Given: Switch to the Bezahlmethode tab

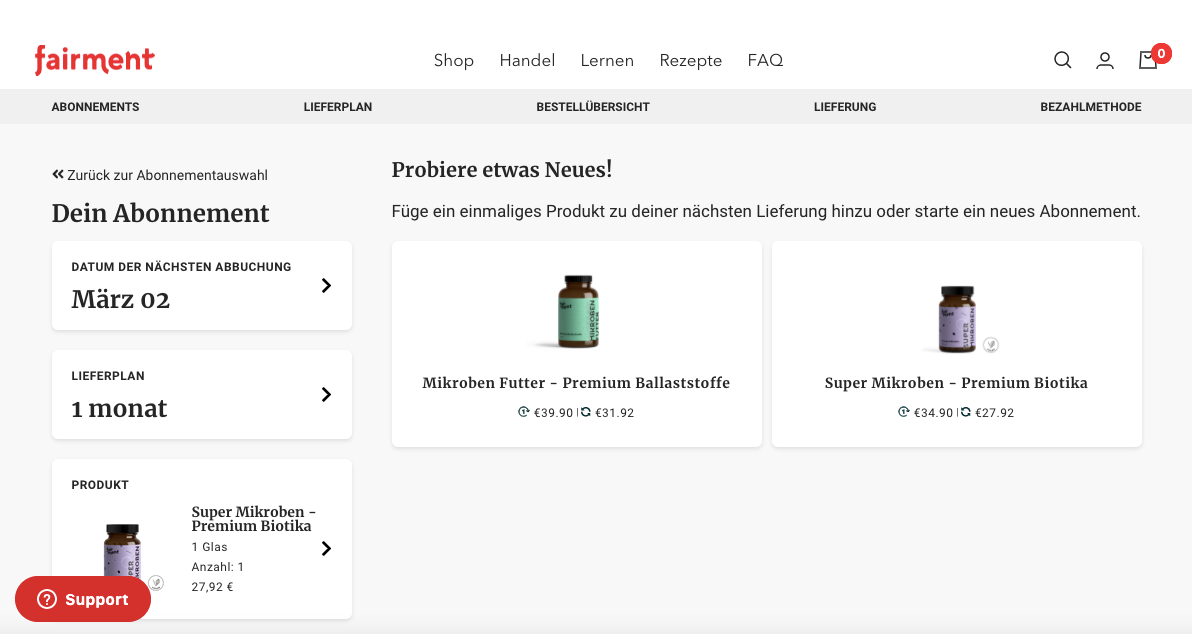Looking at the screenshot, I should (x=1091, y=107).
